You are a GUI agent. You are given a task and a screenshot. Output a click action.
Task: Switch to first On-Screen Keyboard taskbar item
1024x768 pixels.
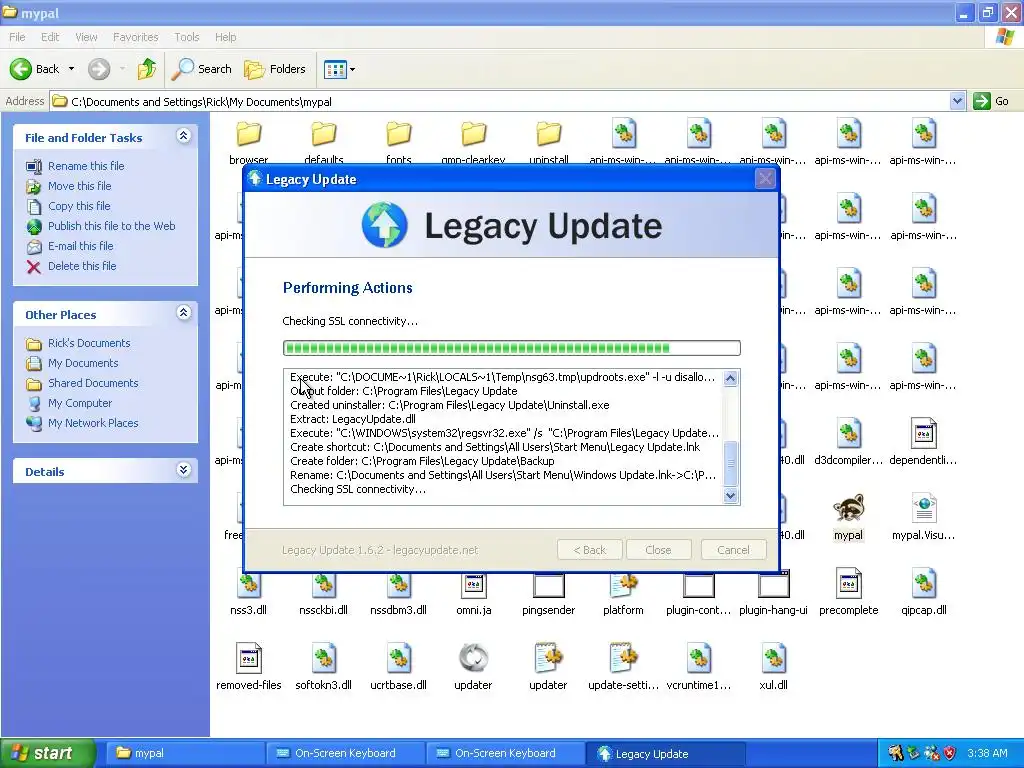pyautogui.click(x=344, y=753)
